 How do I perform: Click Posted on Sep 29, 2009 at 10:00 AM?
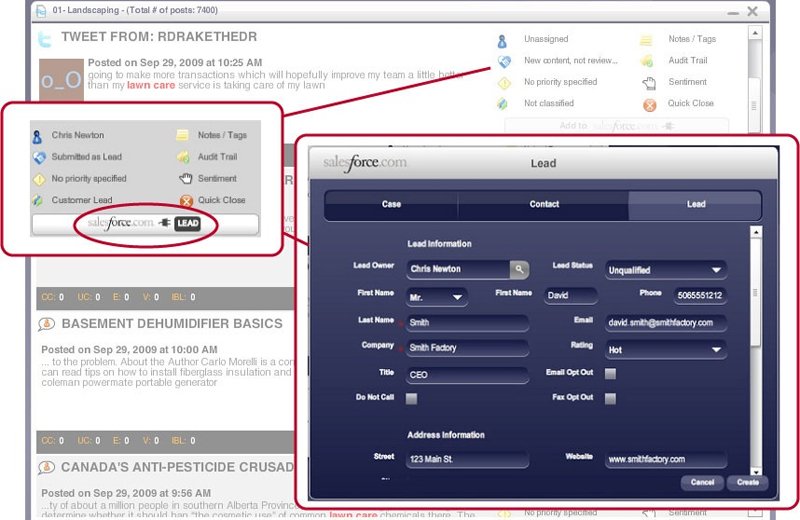point(129,350)
